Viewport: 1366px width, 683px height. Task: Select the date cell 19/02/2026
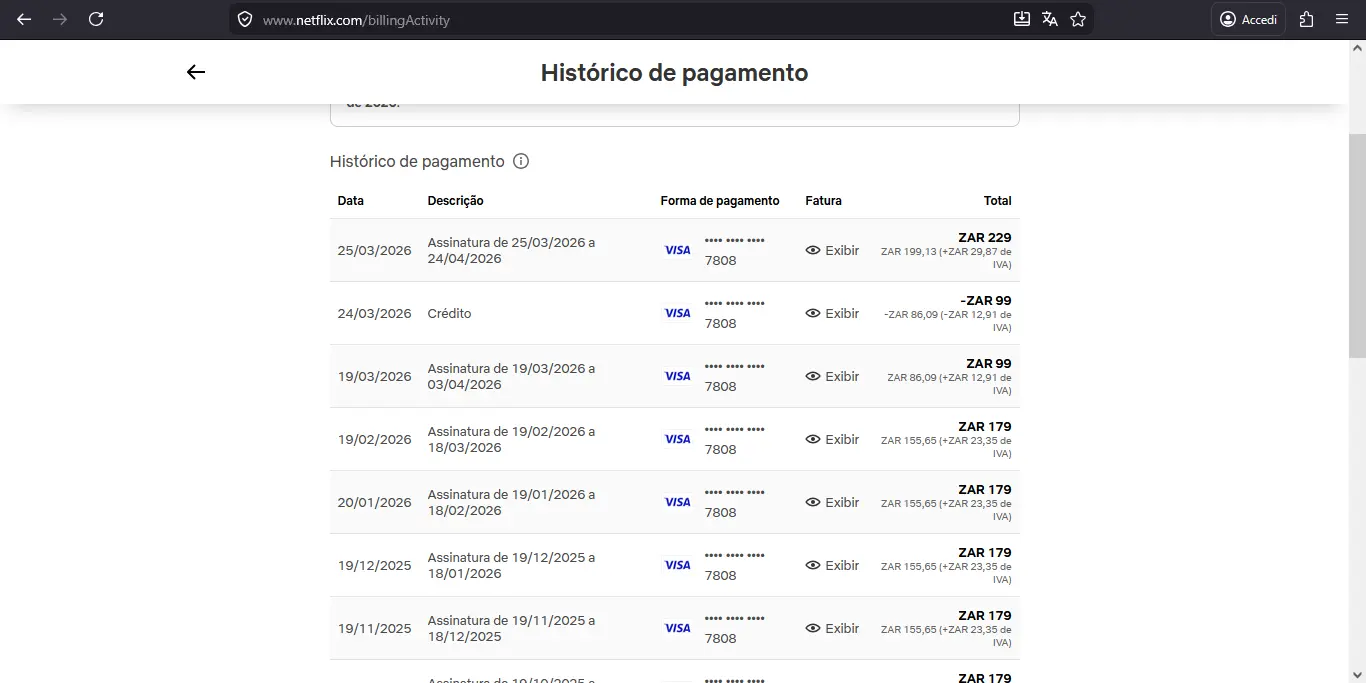375,439
